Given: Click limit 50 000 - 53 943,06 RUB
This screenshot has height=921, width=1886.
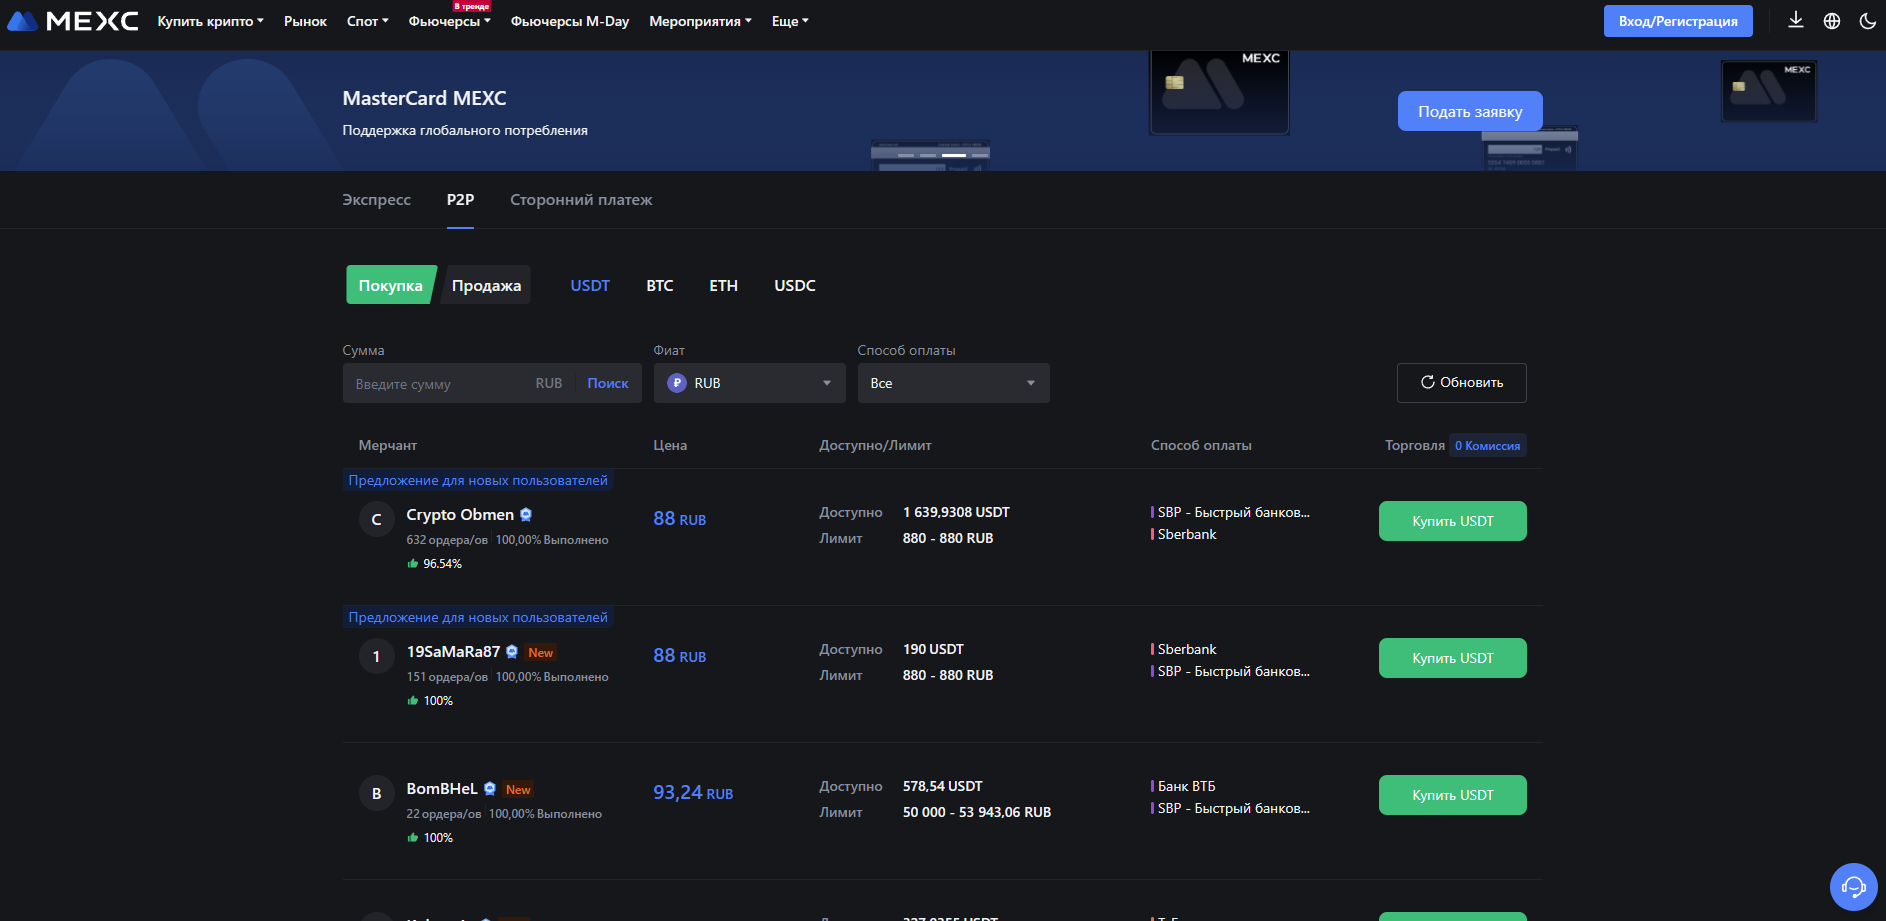Looking at the screenshot, I should [977, 812].
